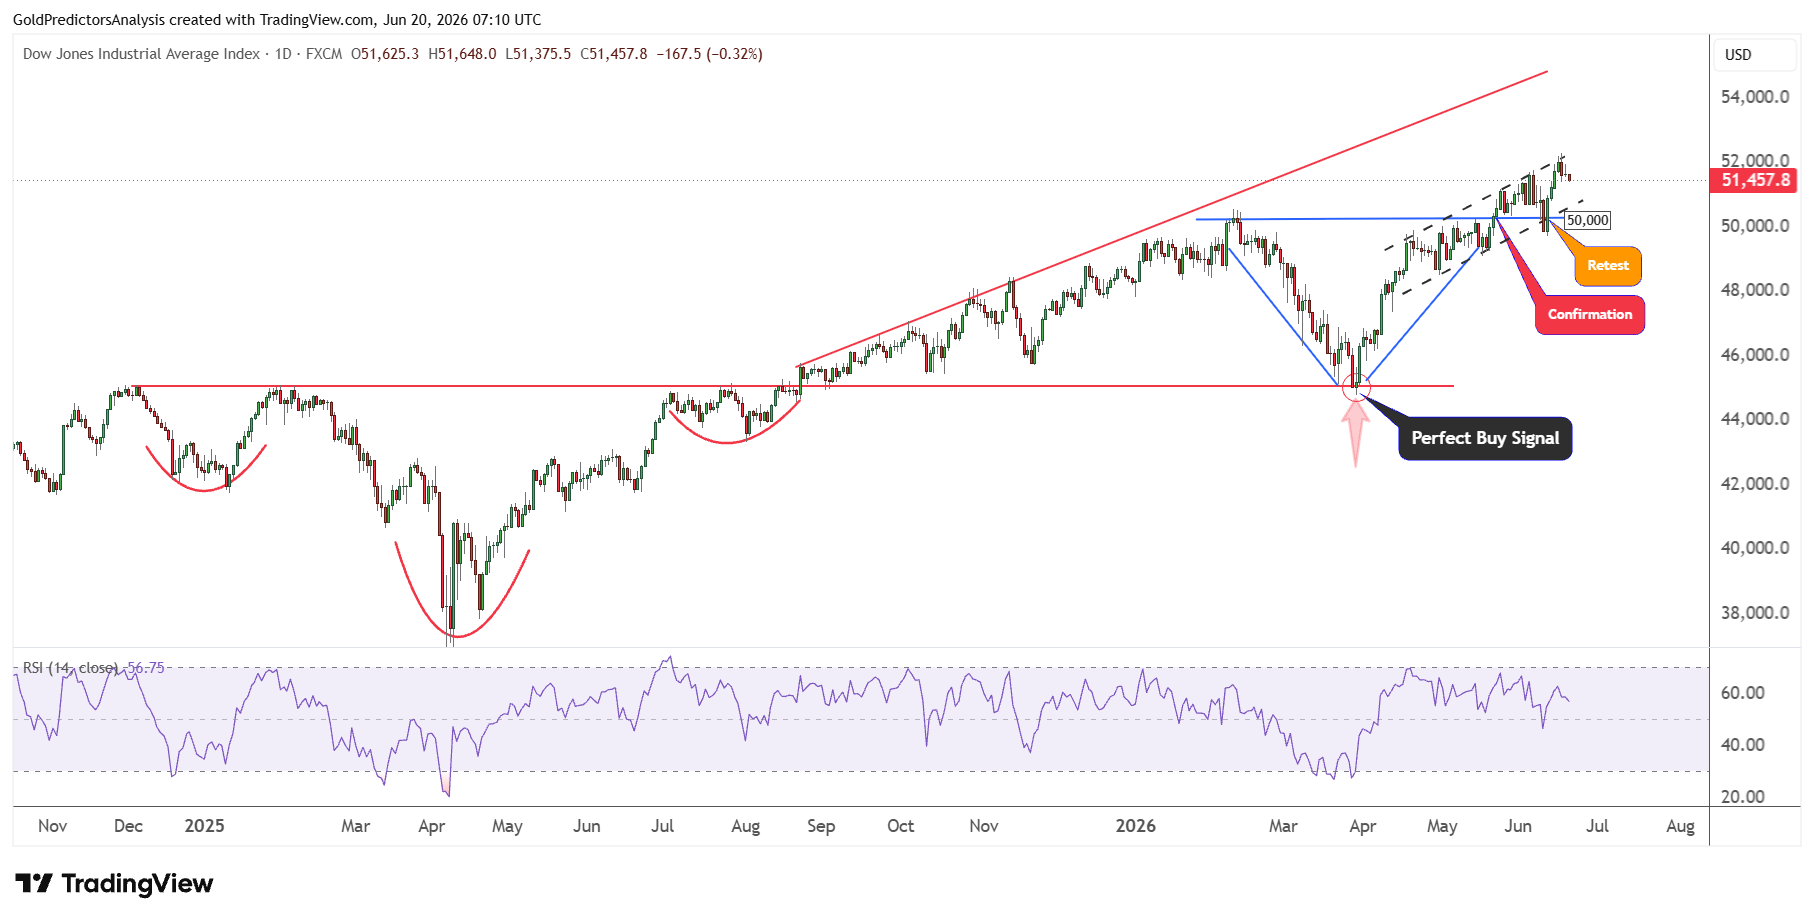Viewport: 1814px width, 921px height.
Task: Click the 2025 year label on time axis
Action: (x=204, y=826)
